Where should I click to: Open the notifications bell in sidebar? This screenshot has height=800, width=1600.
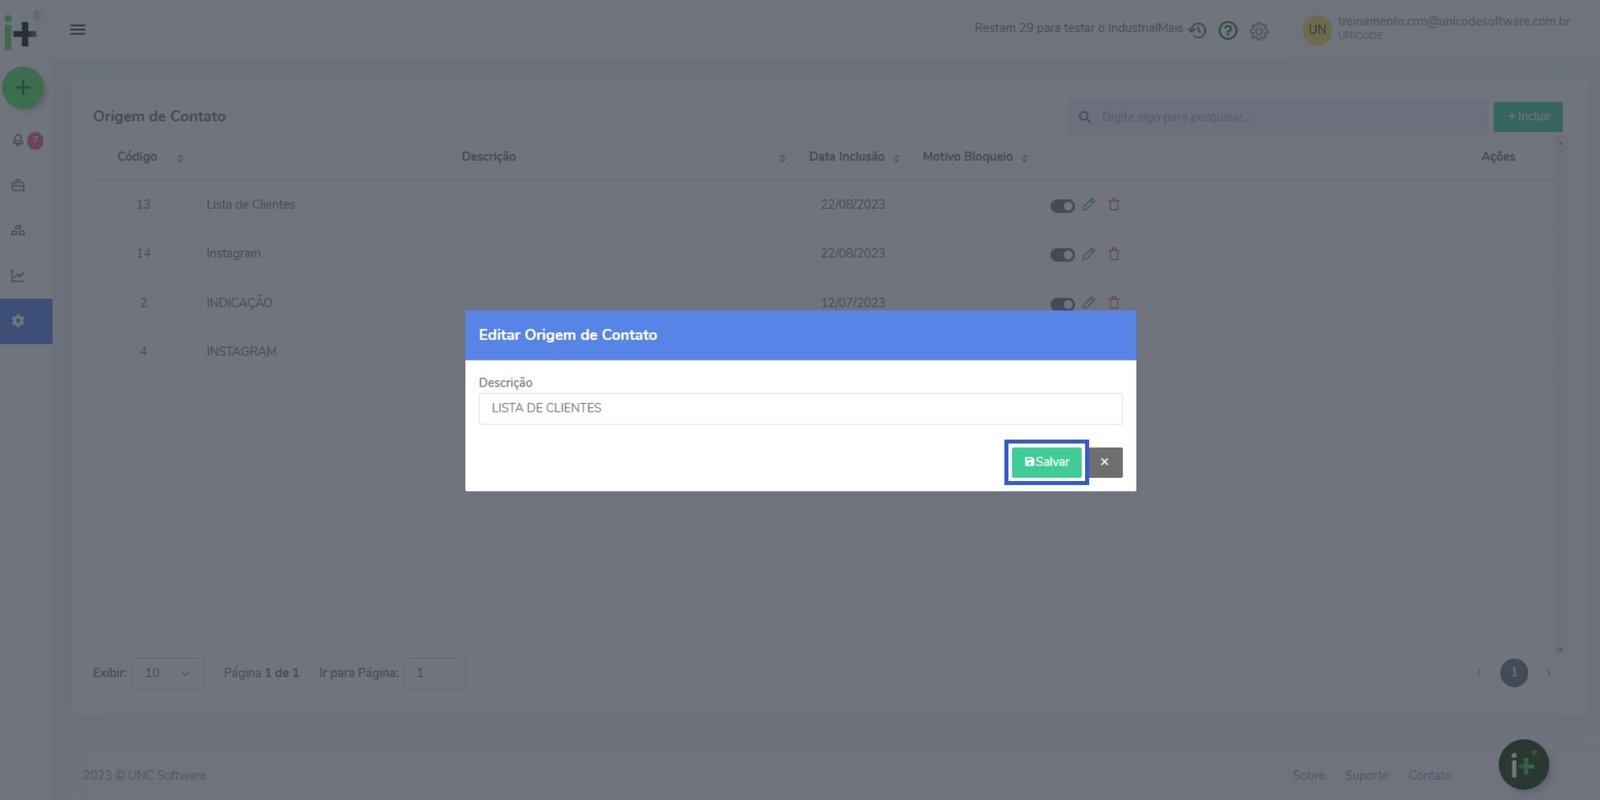coord(18,141)
